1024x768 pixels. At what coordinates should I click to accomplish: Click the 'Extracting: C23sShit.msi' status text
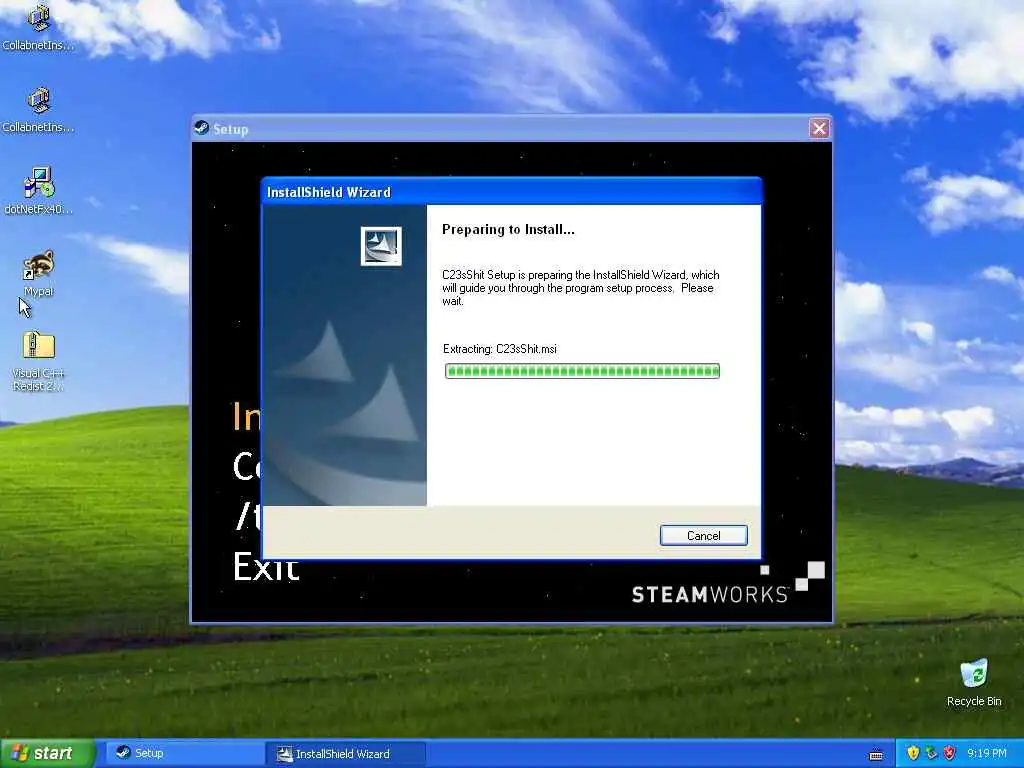click(500, 349)
